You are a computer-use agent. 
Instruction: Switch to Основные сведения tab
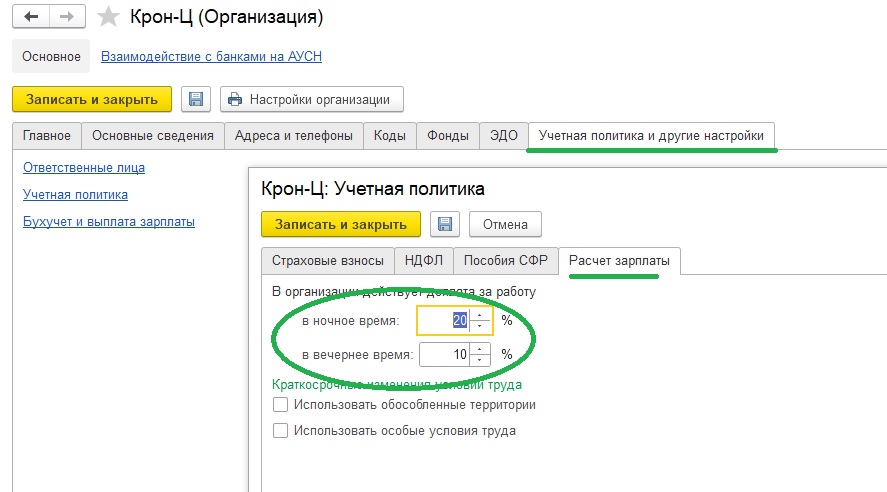click(153, 136)
